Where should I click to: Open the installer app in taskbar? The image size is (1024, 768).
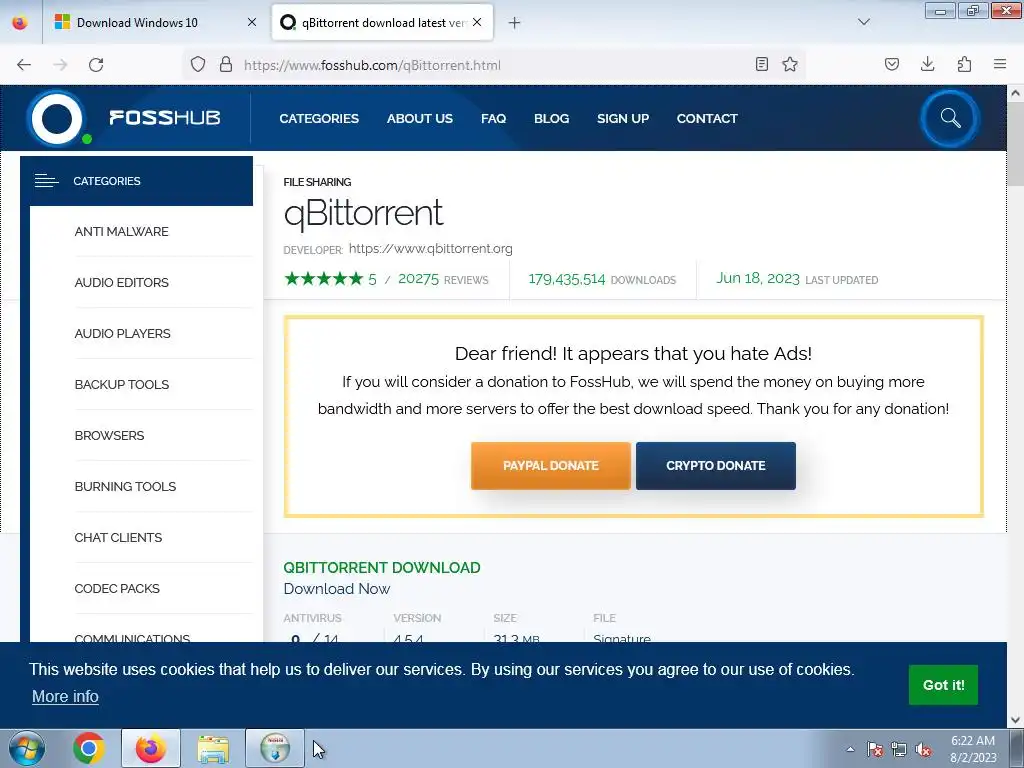click(275, 748)
